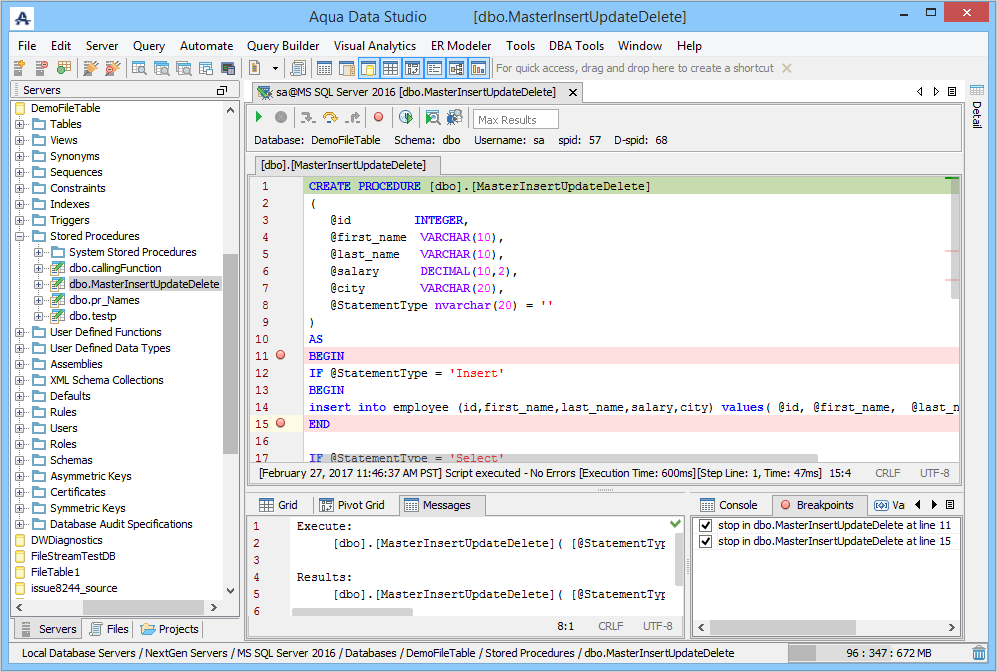Click the Max Results input field
The image size is (997, 672).
point(515,119)
